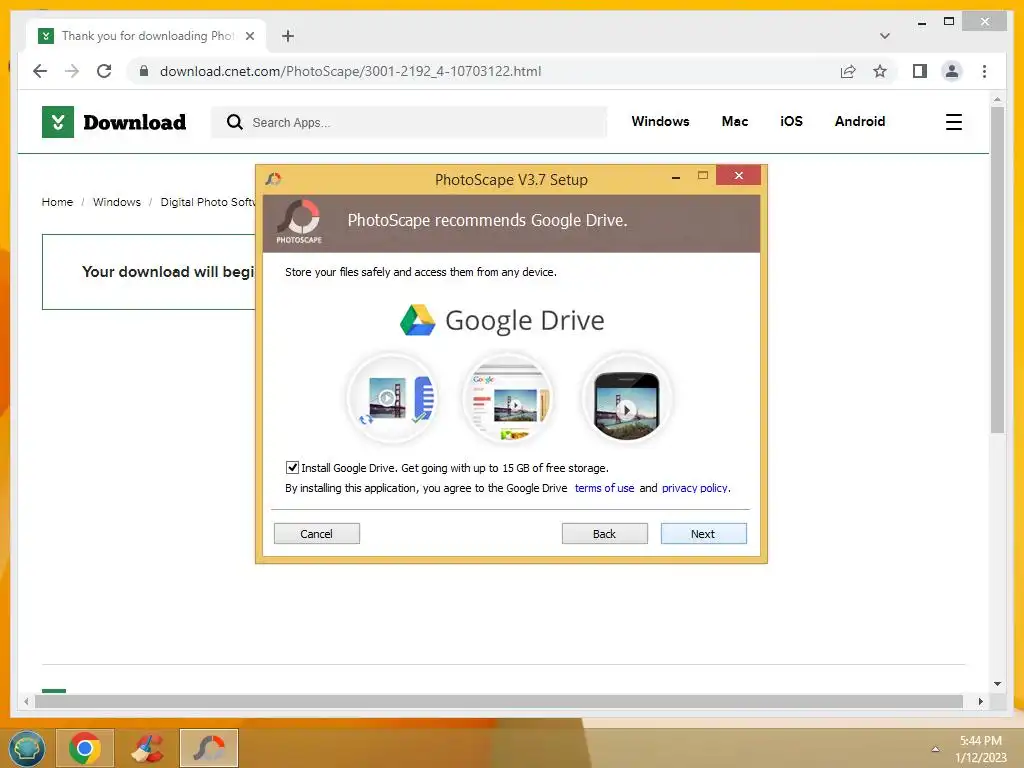Bookmark this page with star icon
This screenshot has width=1024, height=768.
coord(880,71)
